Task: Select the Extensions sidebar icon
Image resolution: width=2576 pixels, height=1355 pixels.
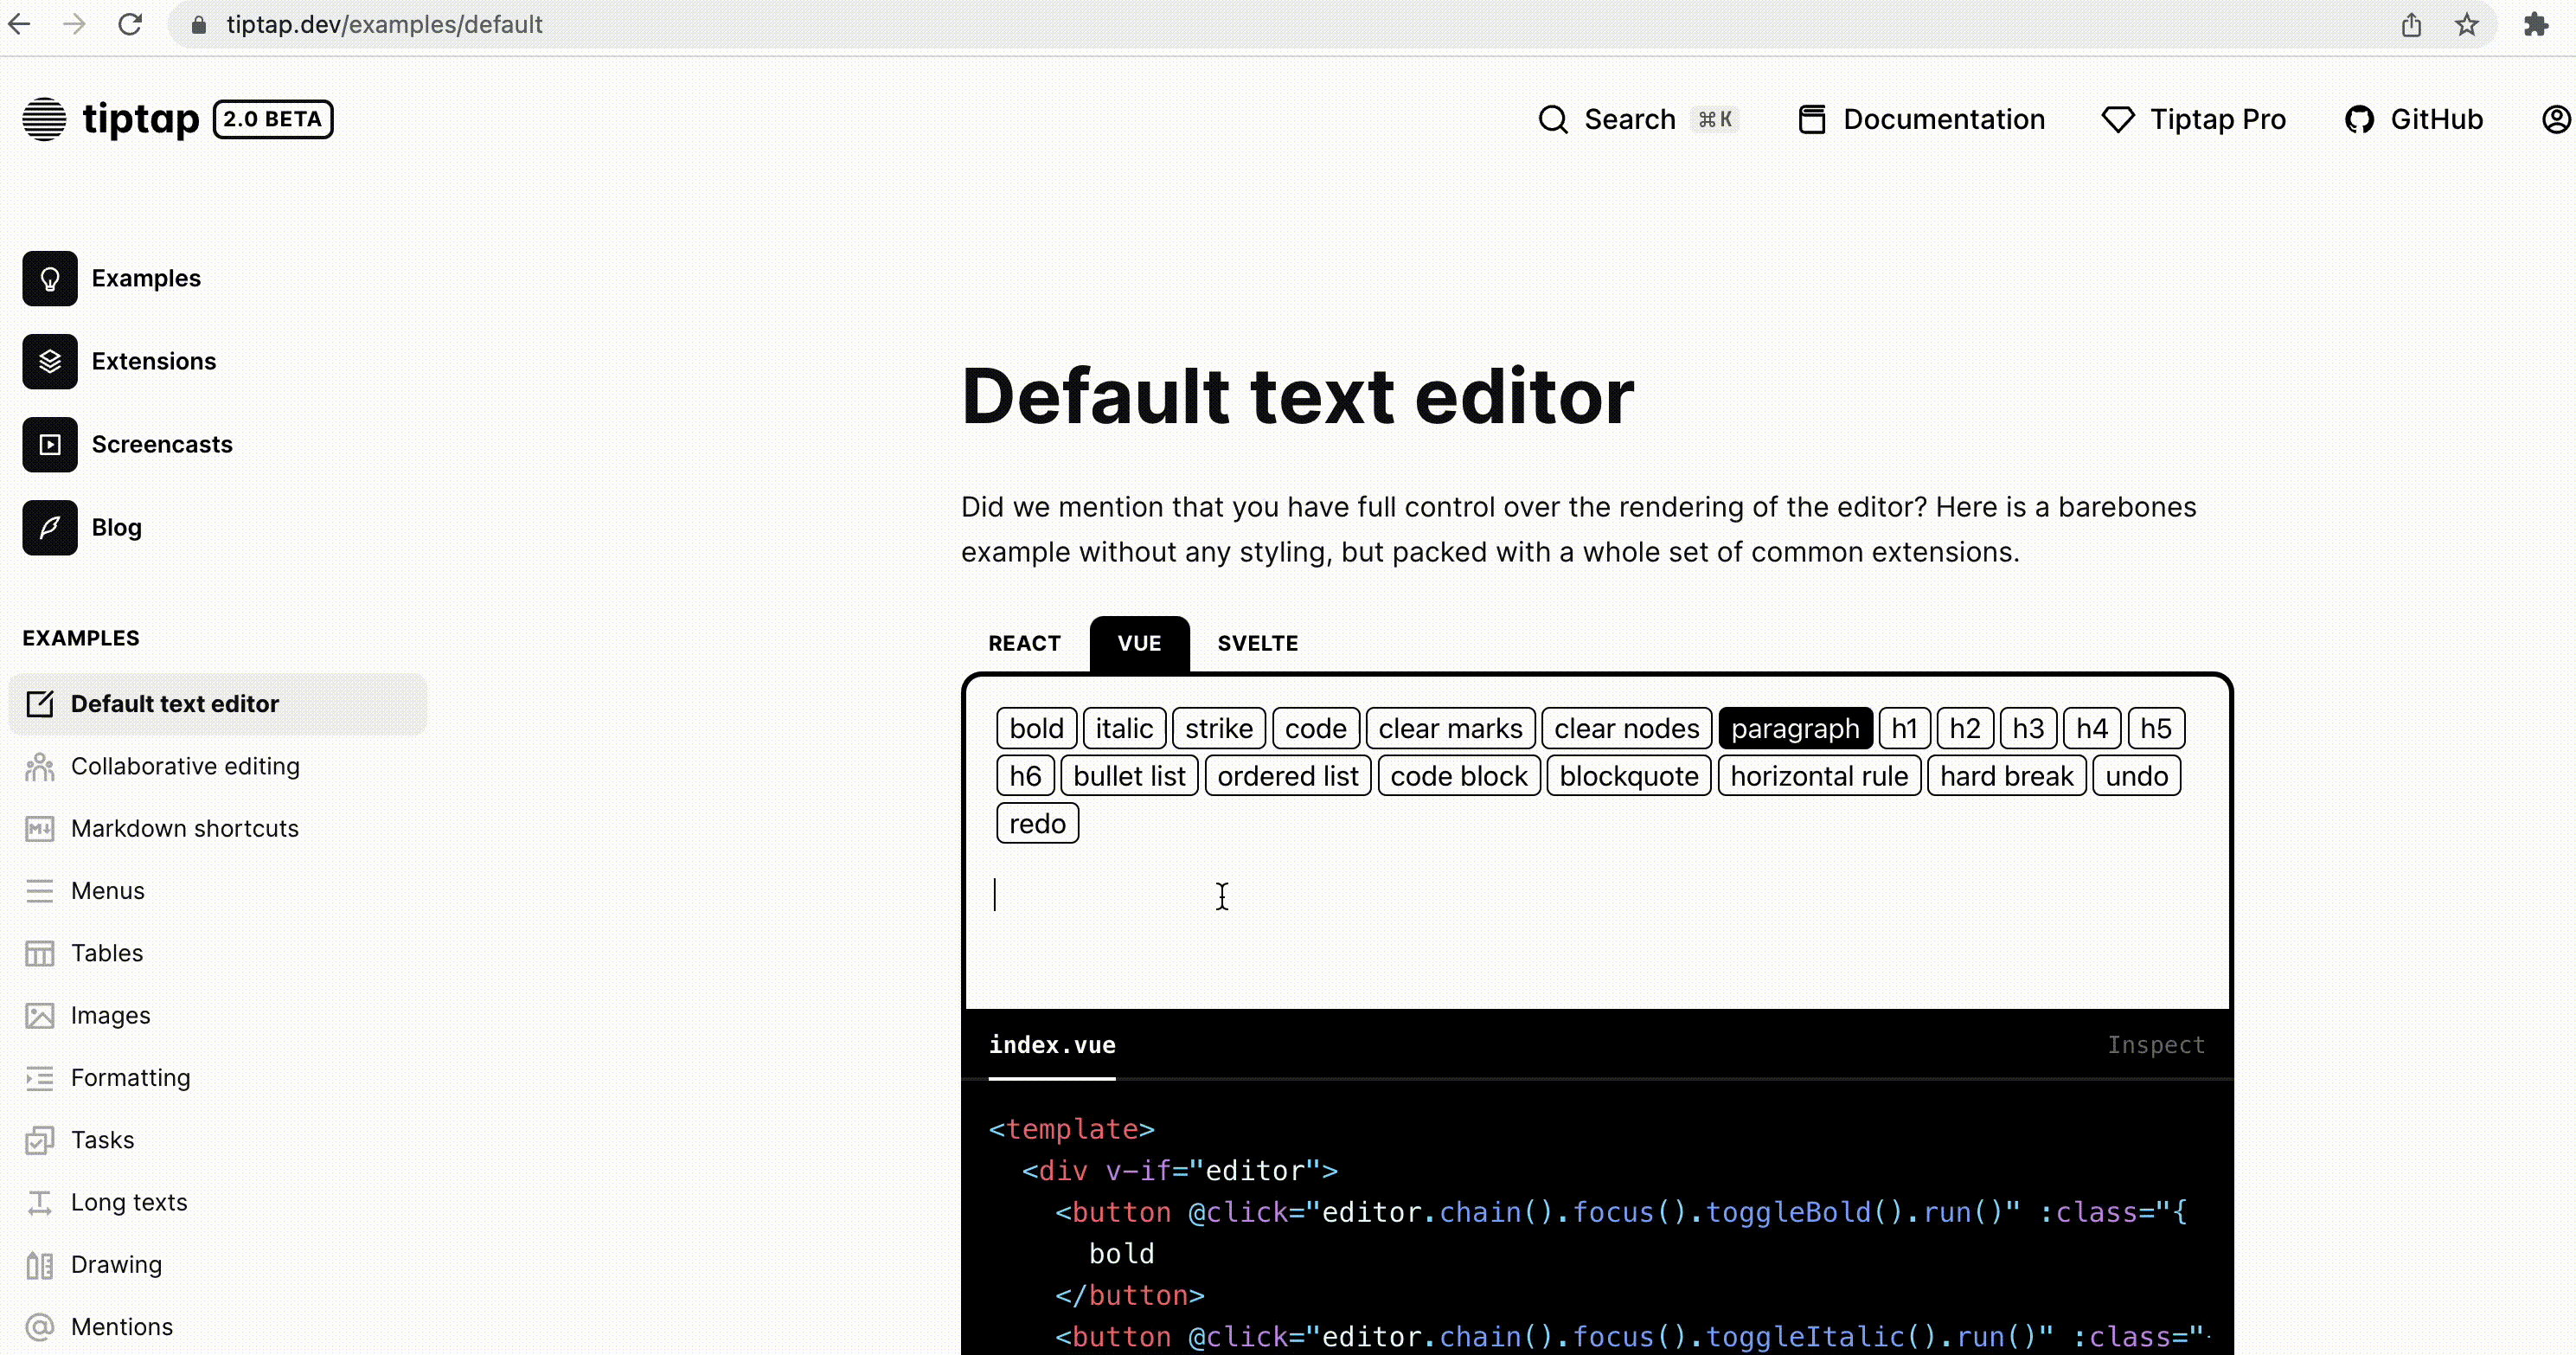Action: coord(49,361)
